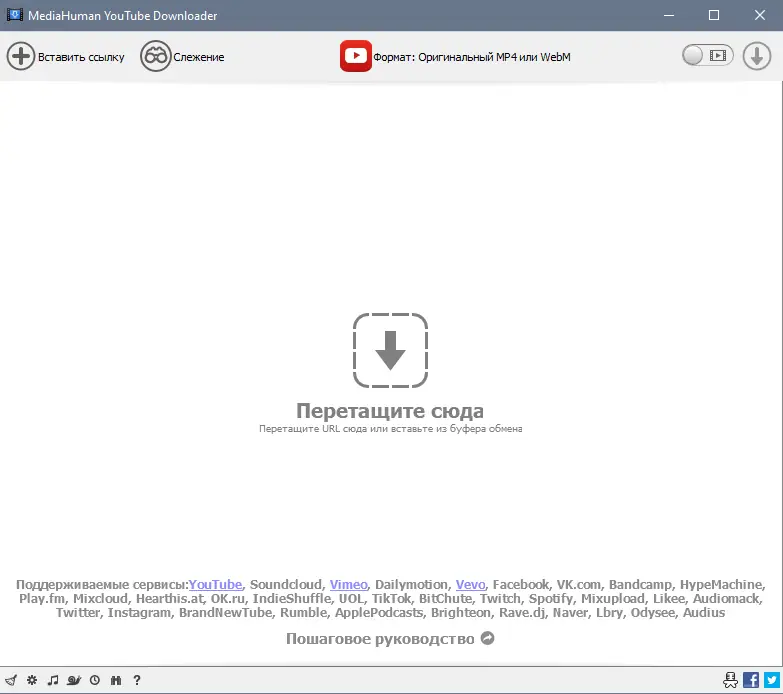Click the "Вставить ссылку" label
The height and width of the screenshot is (694, 783).
(x=81, y=57)
